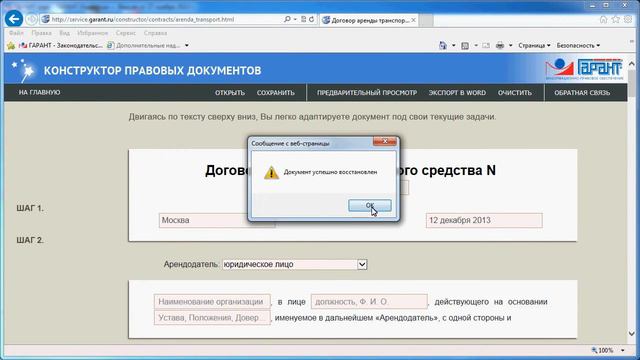Open the Справка menu
The height and width of the screenshot is (360, 640).
[155, 33]
